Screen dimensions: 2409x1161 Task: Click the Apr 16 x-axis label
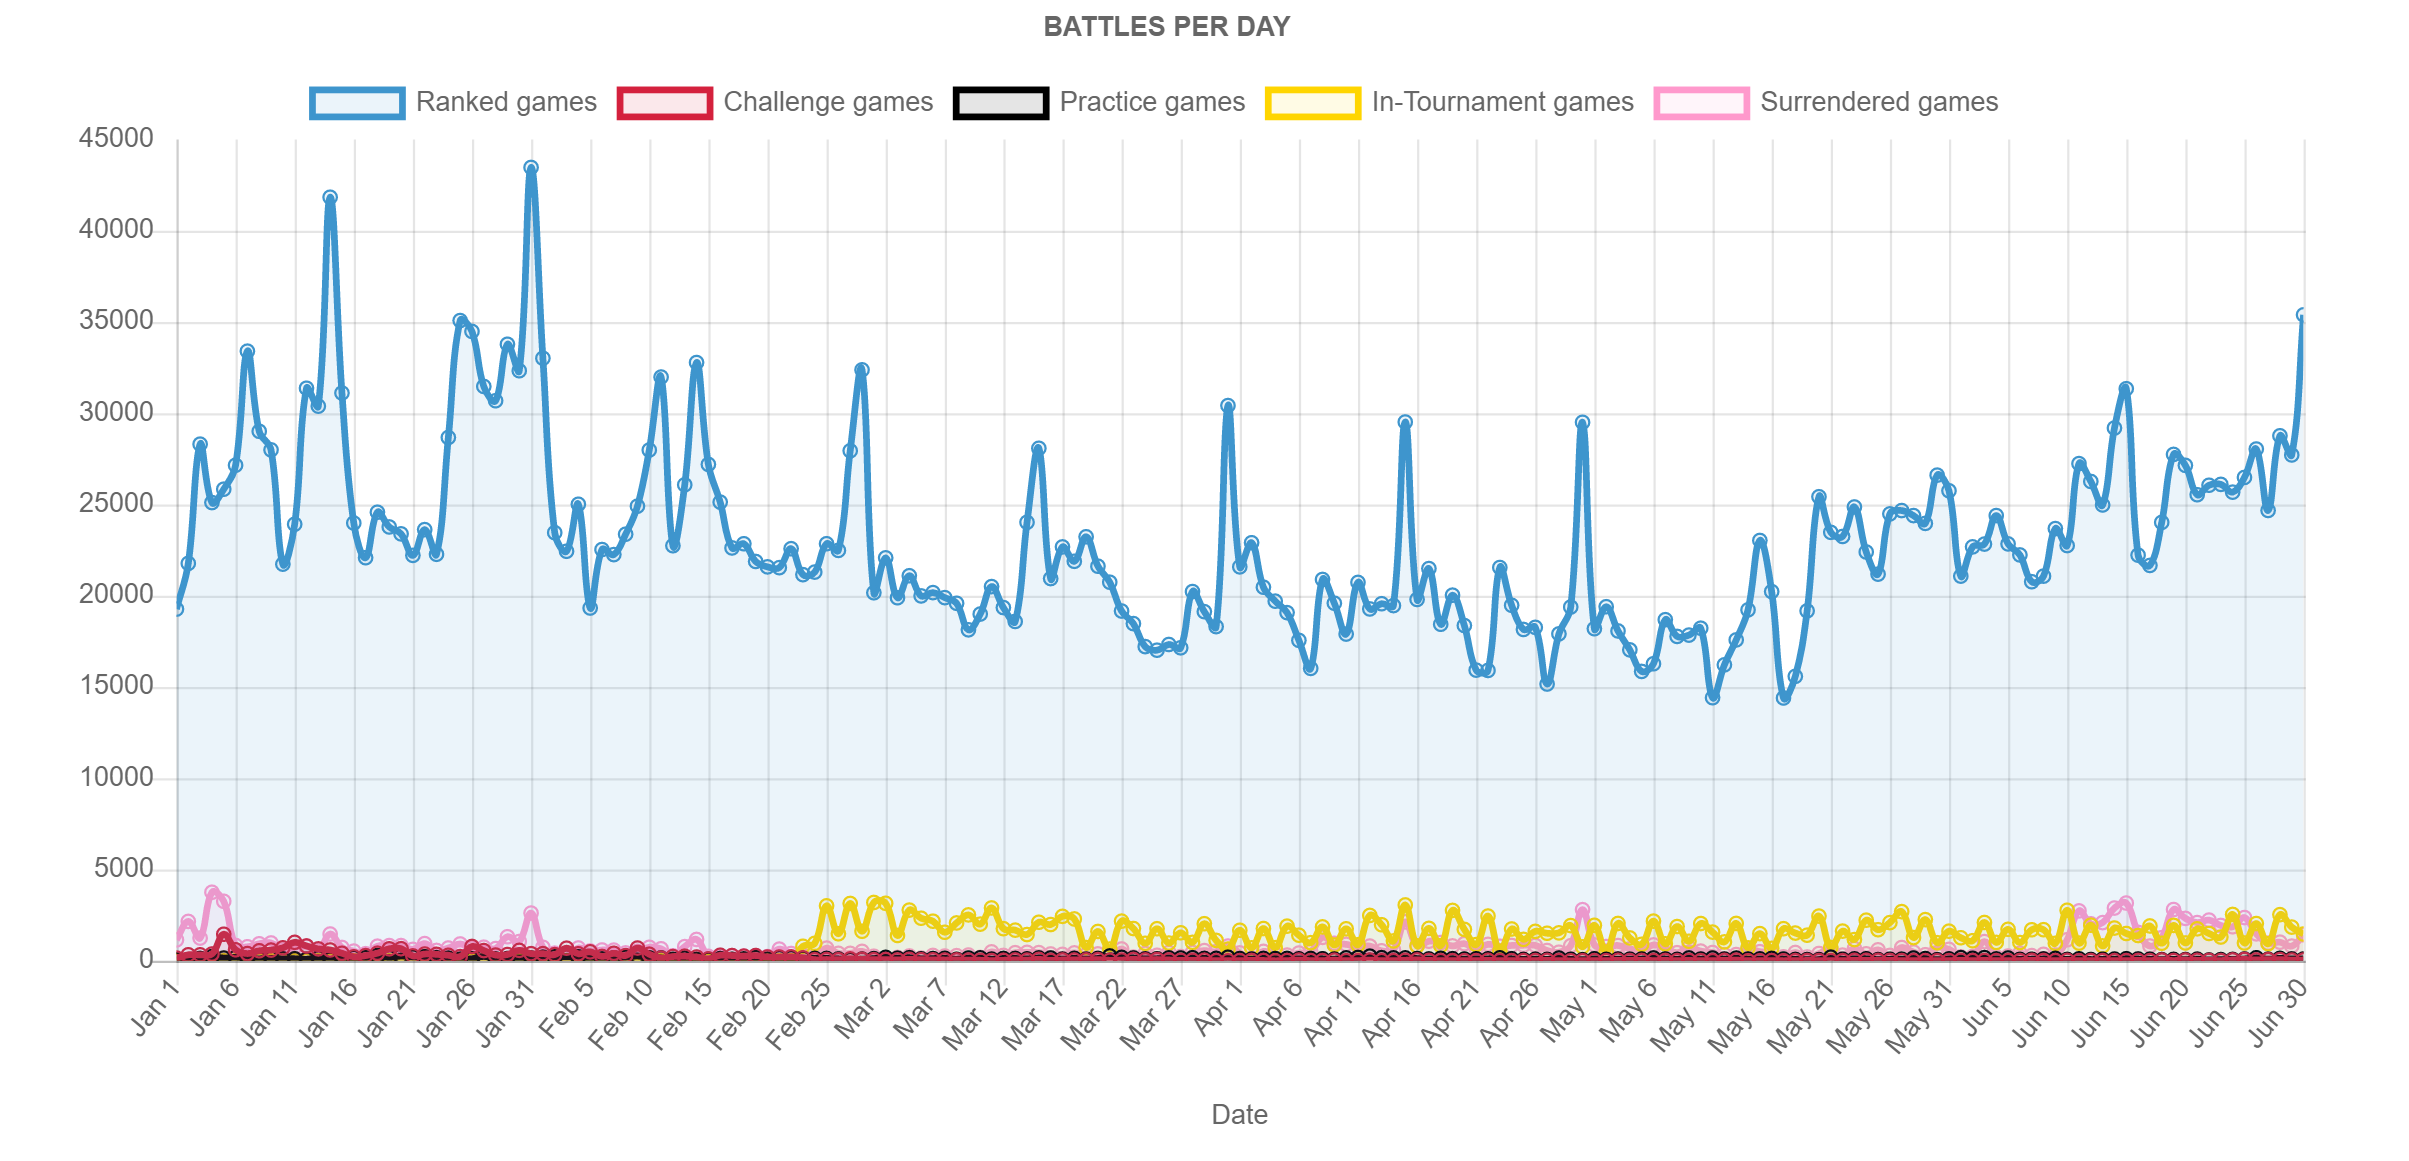pos(1391,1012)
